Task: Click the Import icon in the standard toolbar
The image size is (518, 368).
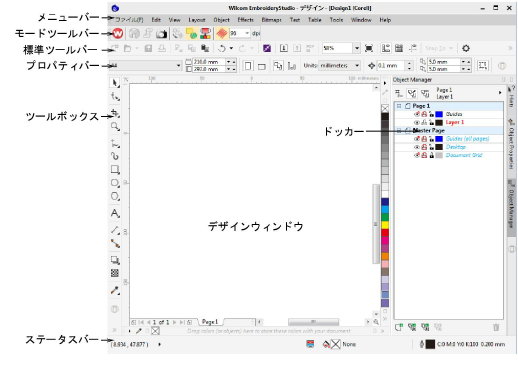Action: click(284, 48)
